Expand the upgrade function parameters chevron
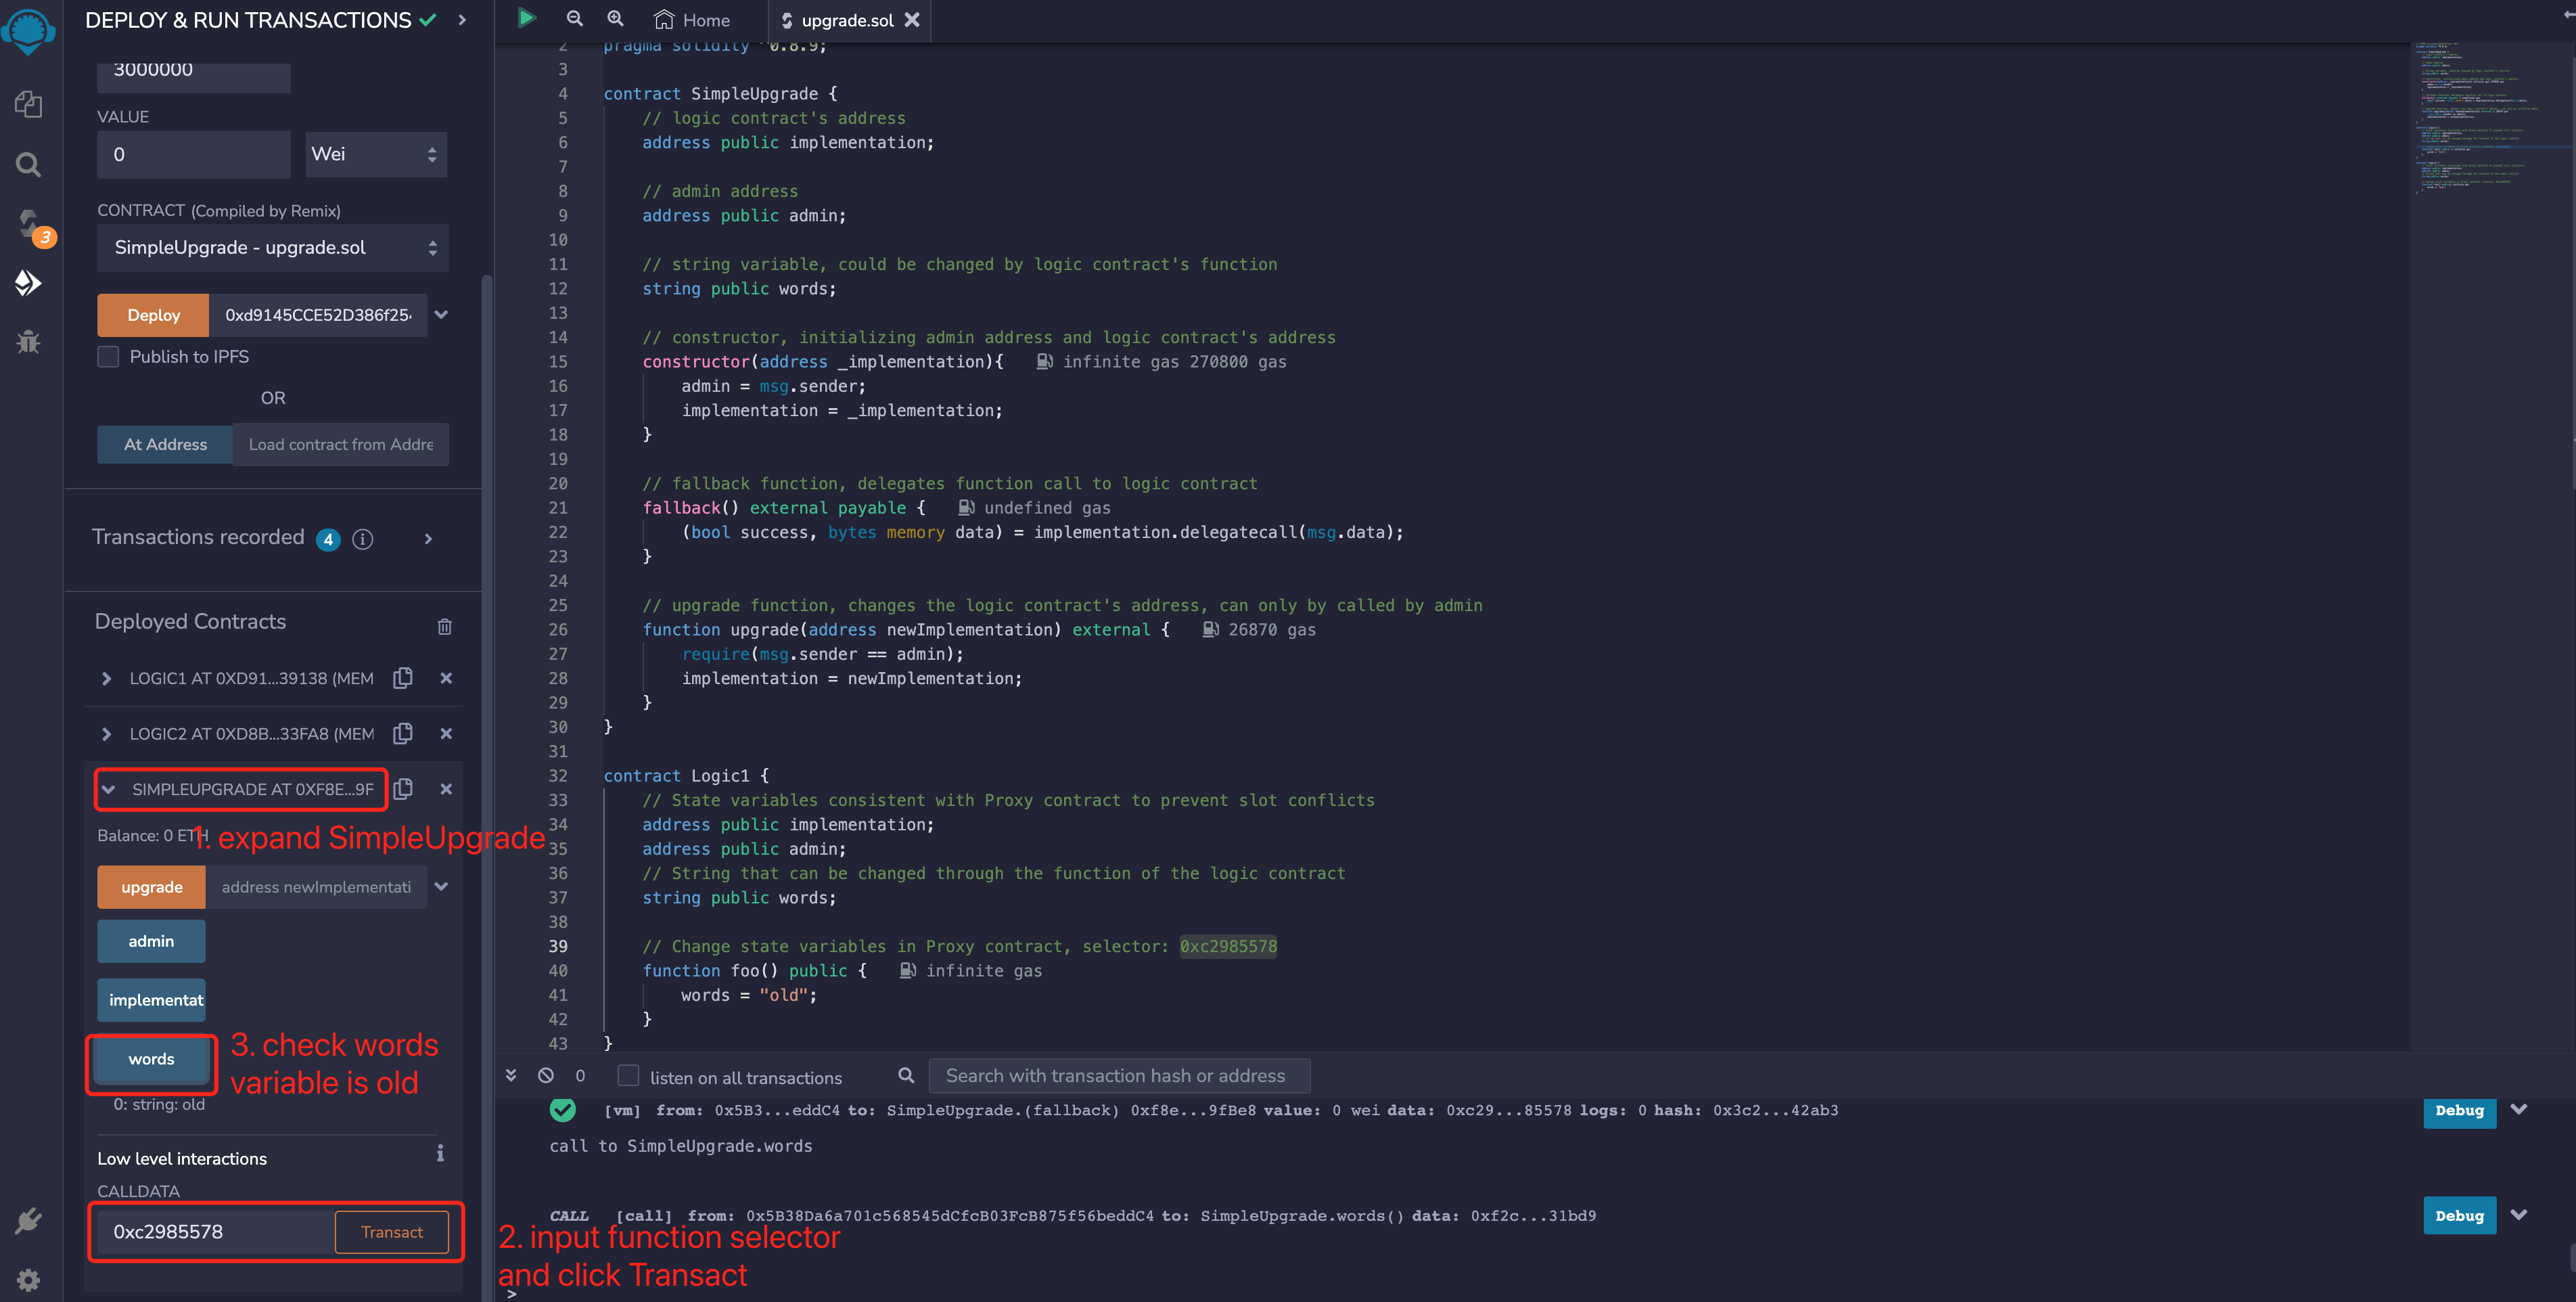The width and height of the screenshot is (2576, 1302). pos(441,887)
